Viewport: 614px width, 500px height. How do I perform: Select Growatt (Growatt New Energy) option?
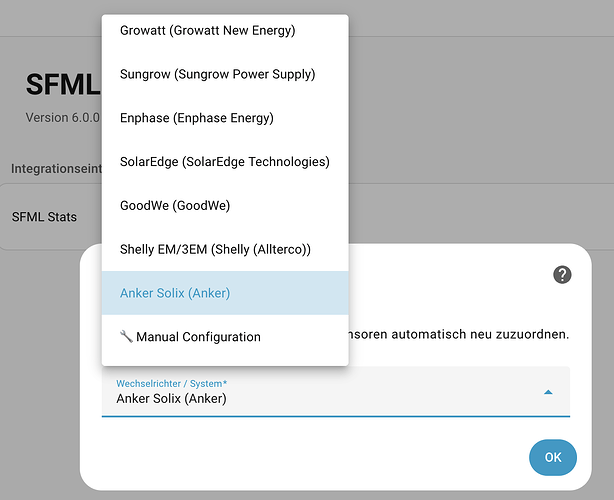click(x=225, y=31)
